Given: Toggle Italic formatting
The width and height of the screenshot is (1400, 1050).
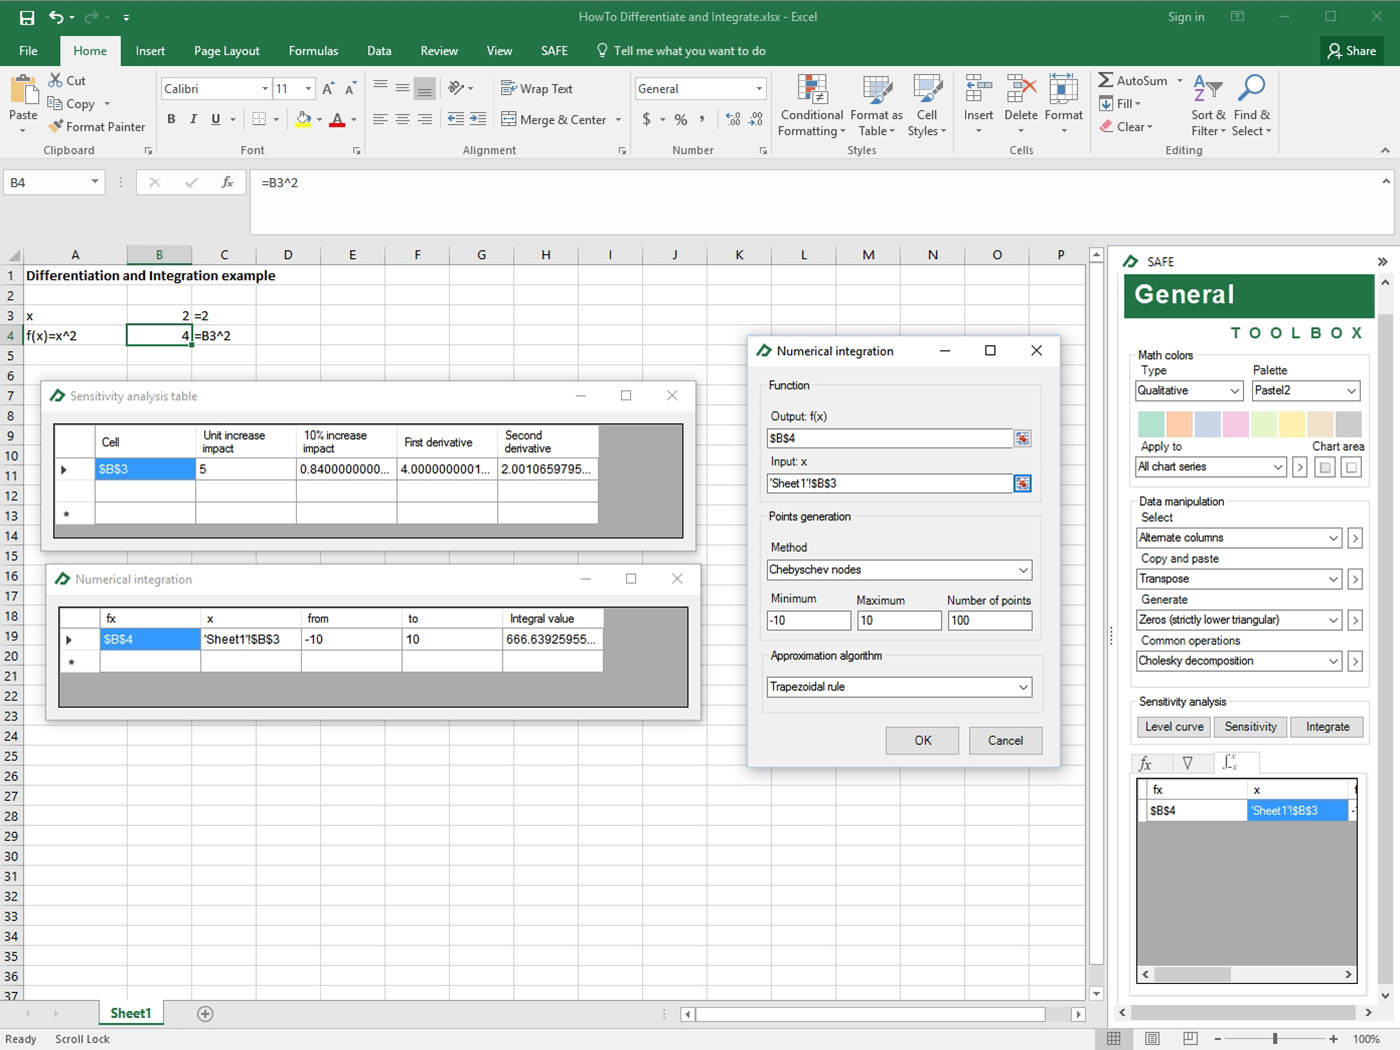Looking at the screenshot, I should tap(193, 119).
